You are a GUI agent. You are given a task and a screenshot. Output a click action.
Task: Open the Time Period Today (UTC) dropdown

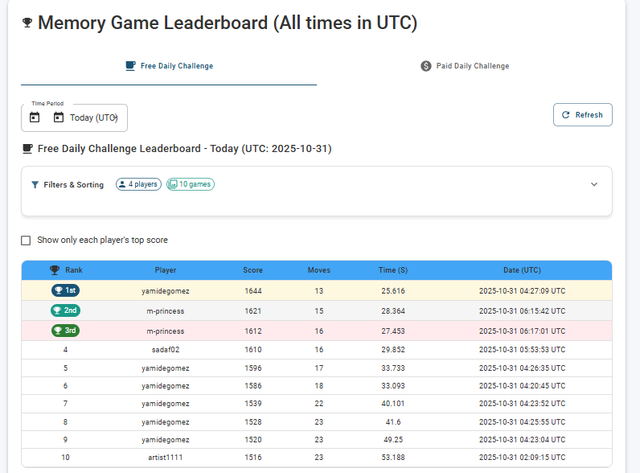74,118
